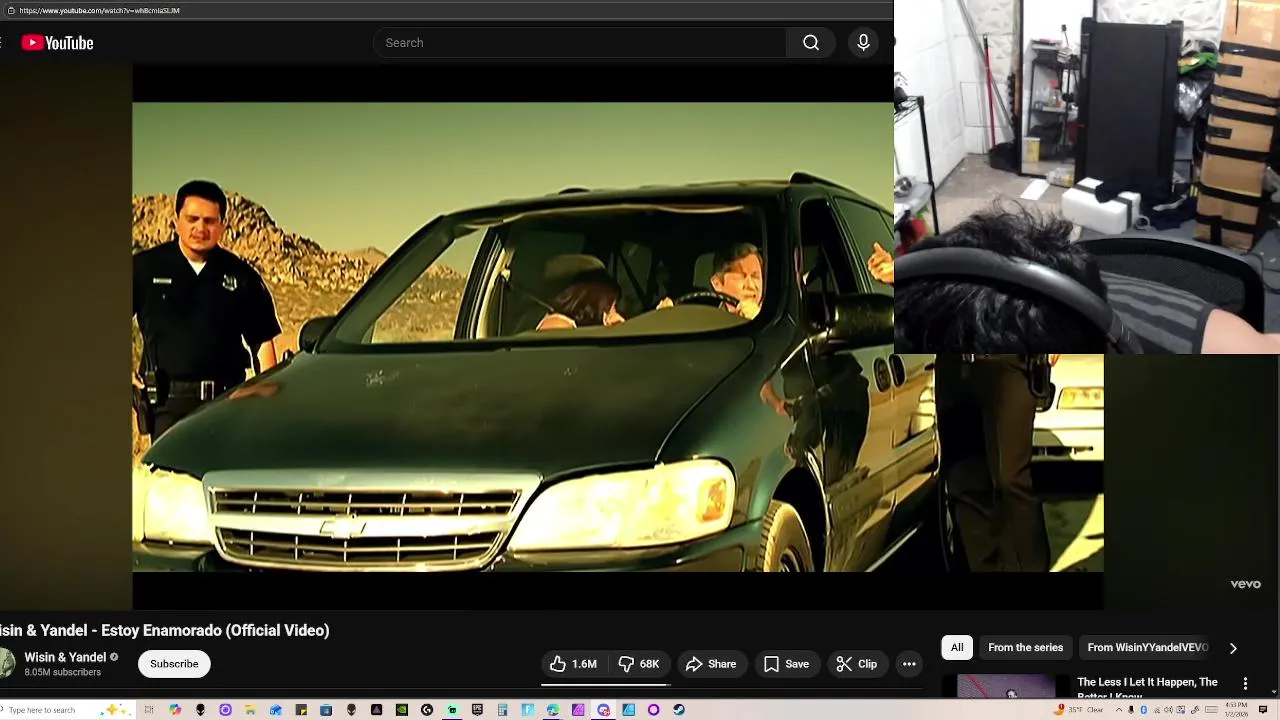The image size is (1280, 720).
Task: Open the Wisin & Yandel channel avatar
Action: point(6,664)
